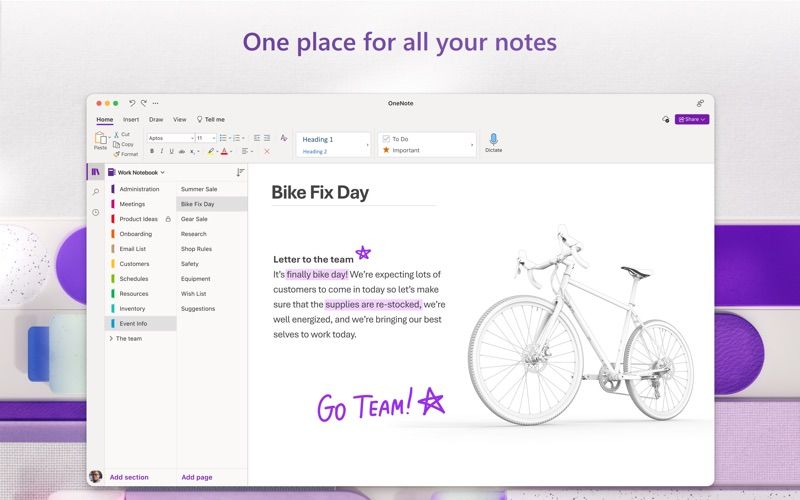Screen dimensions: 800x500
Task: Expand the Paste options arrow
Action: [x=109, y=138]
